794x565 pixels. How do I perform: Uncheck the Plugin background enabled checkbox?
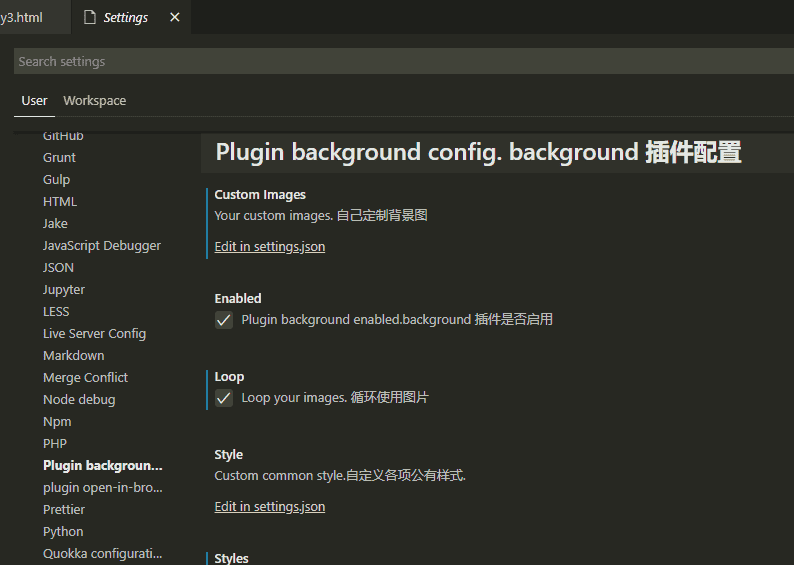coord(224,320)
